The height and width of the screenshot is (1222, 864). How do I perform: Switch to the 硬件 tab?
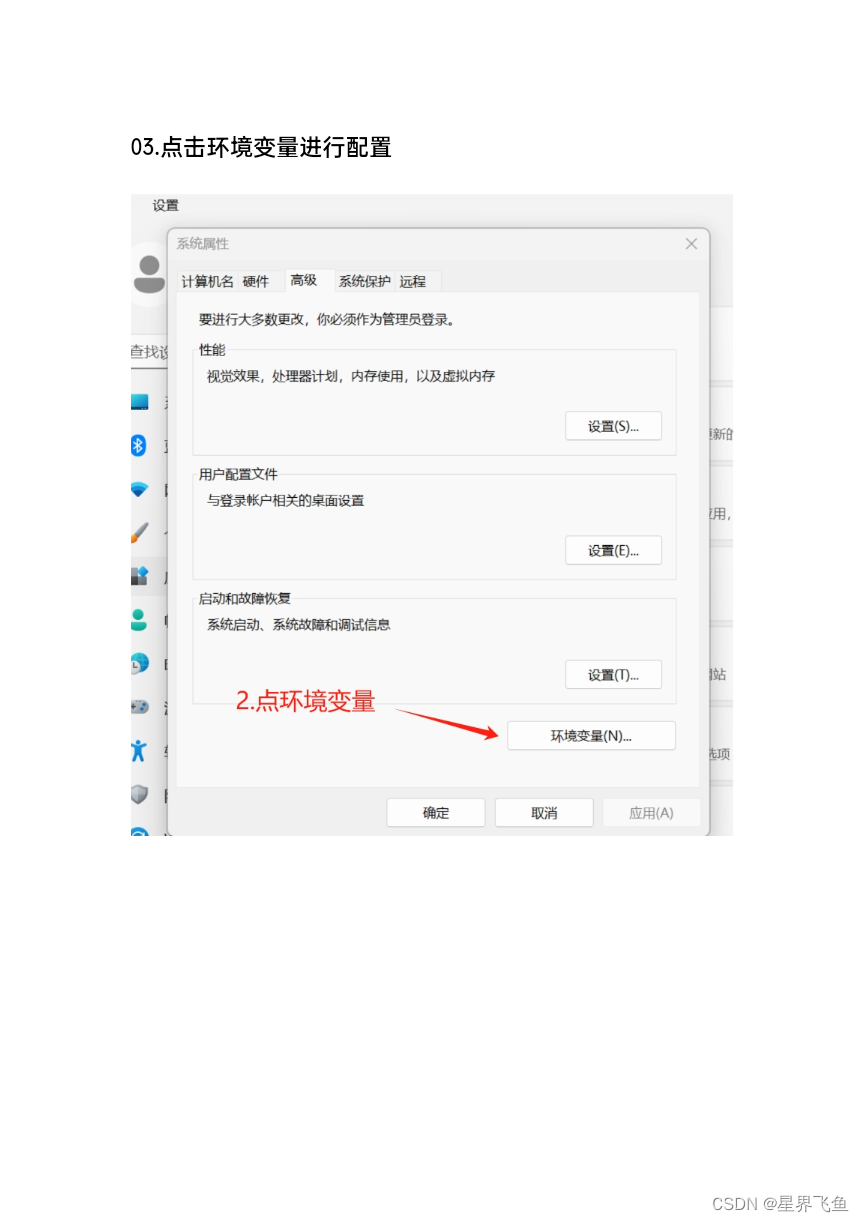click(x=256, y=281)
